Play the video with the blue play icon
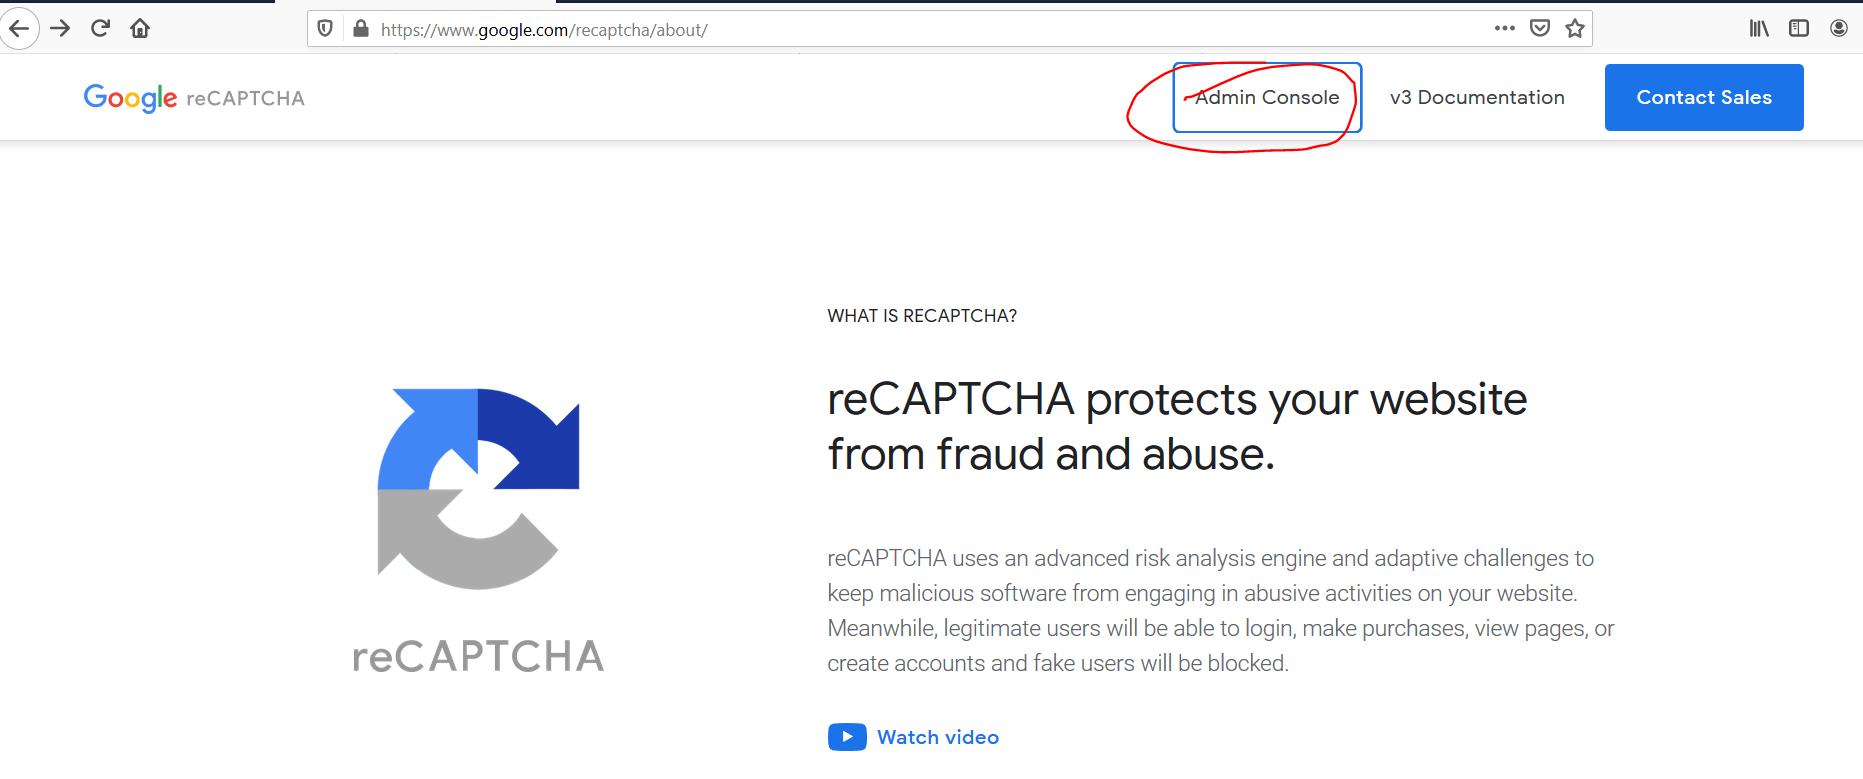The width and height of the screenshot is (1863, 779). tap(847, 737)
